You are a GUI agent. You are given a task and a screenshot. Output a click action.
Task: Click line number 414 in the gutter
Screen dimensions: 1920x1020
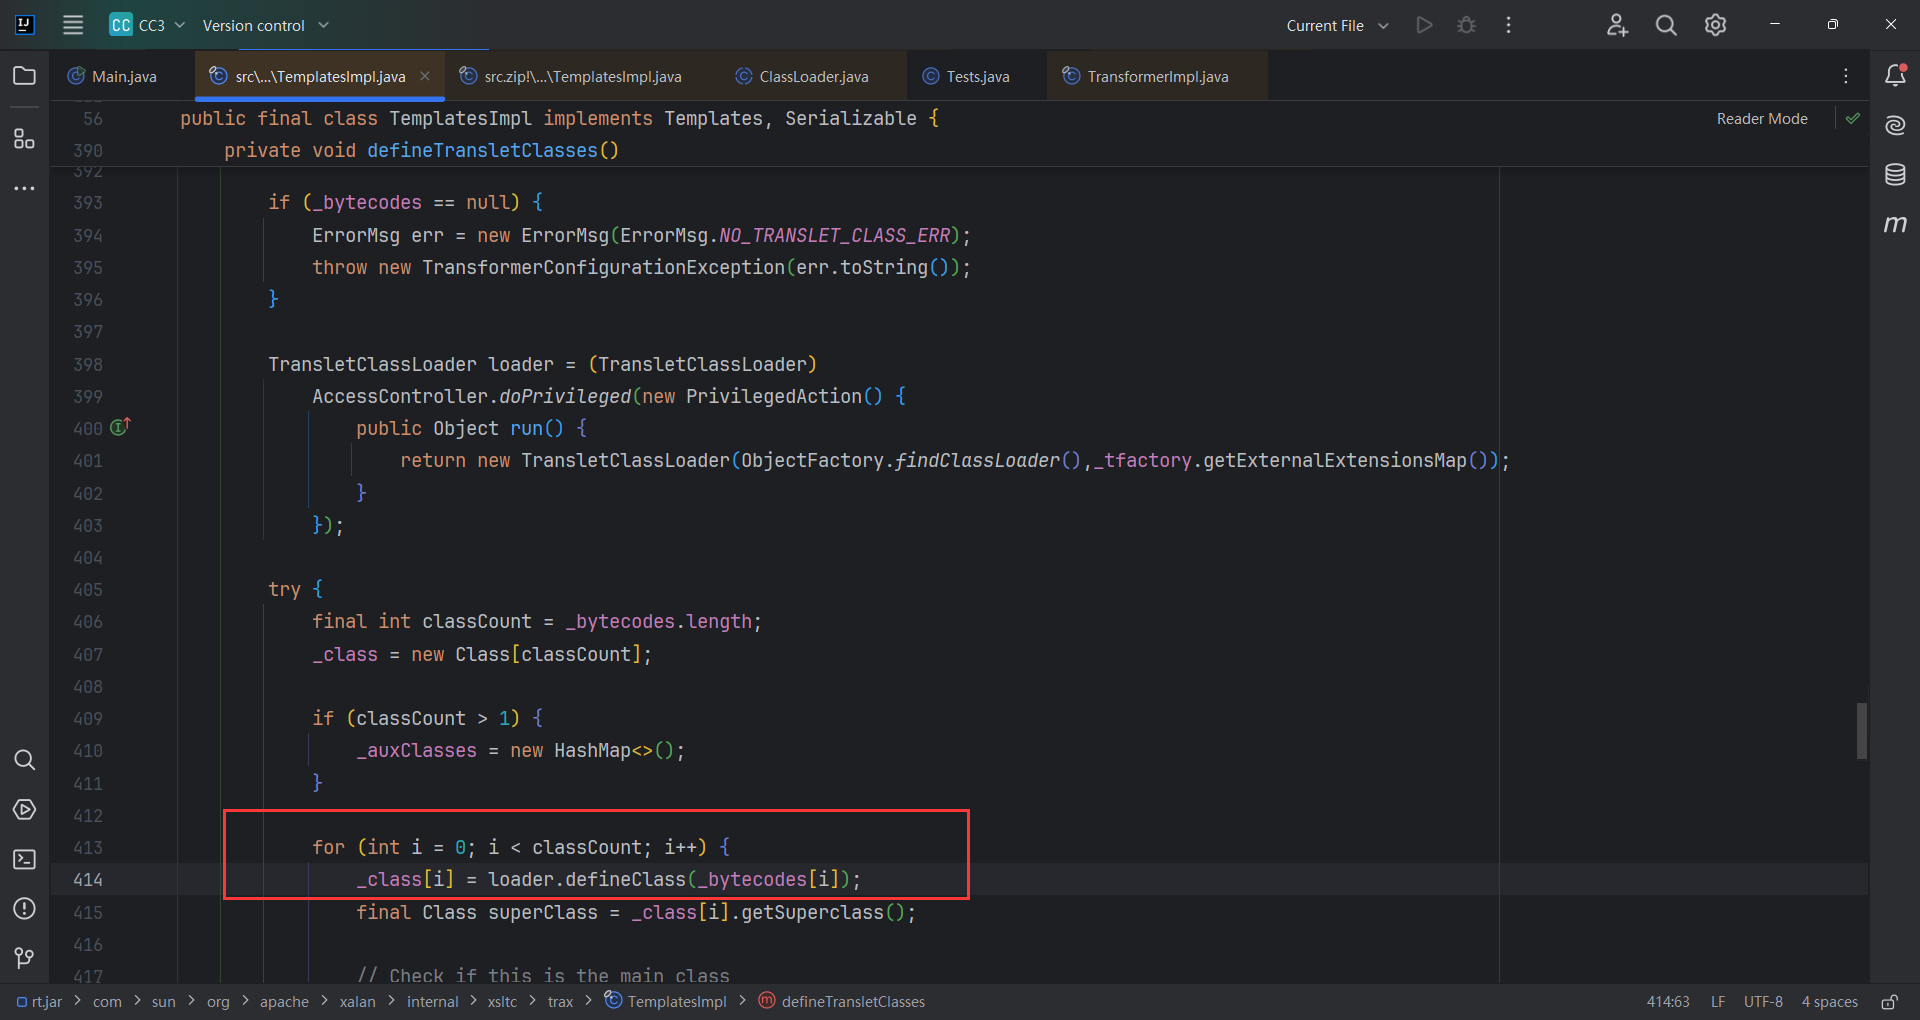88,879
